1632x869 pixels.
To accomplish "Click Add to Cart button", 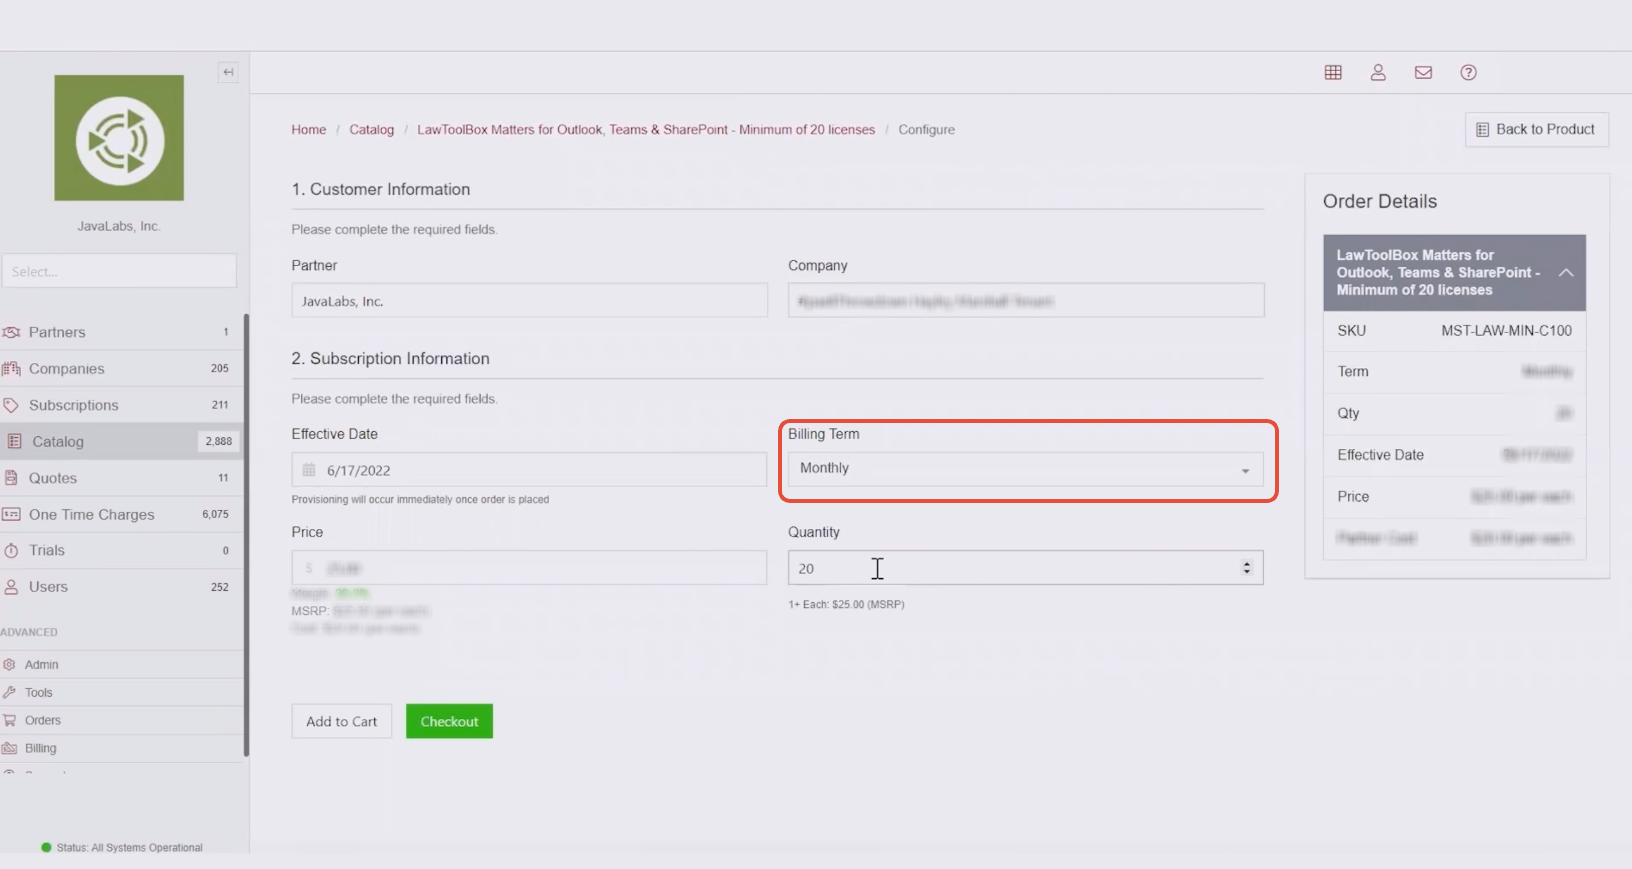I will click(342, 721).
